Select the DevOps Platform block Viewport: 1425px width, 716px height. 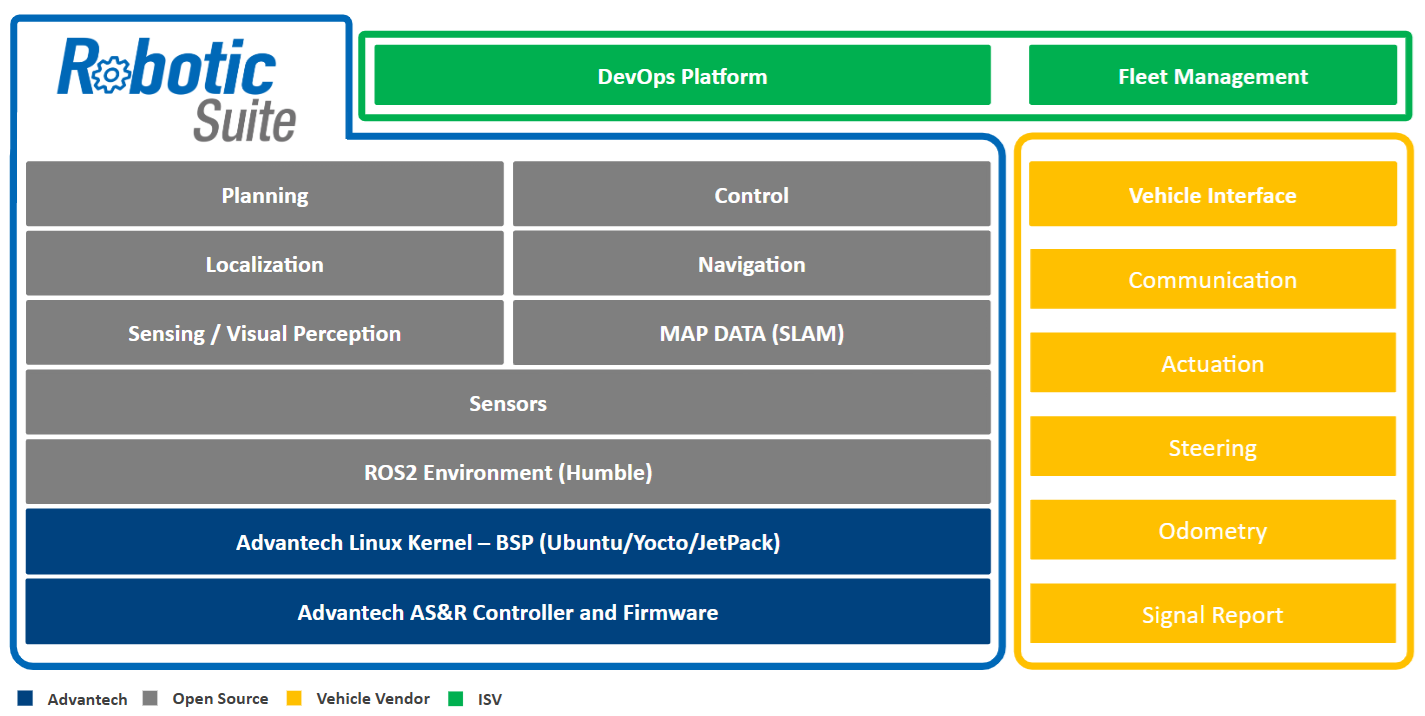(x=682, y=76)
